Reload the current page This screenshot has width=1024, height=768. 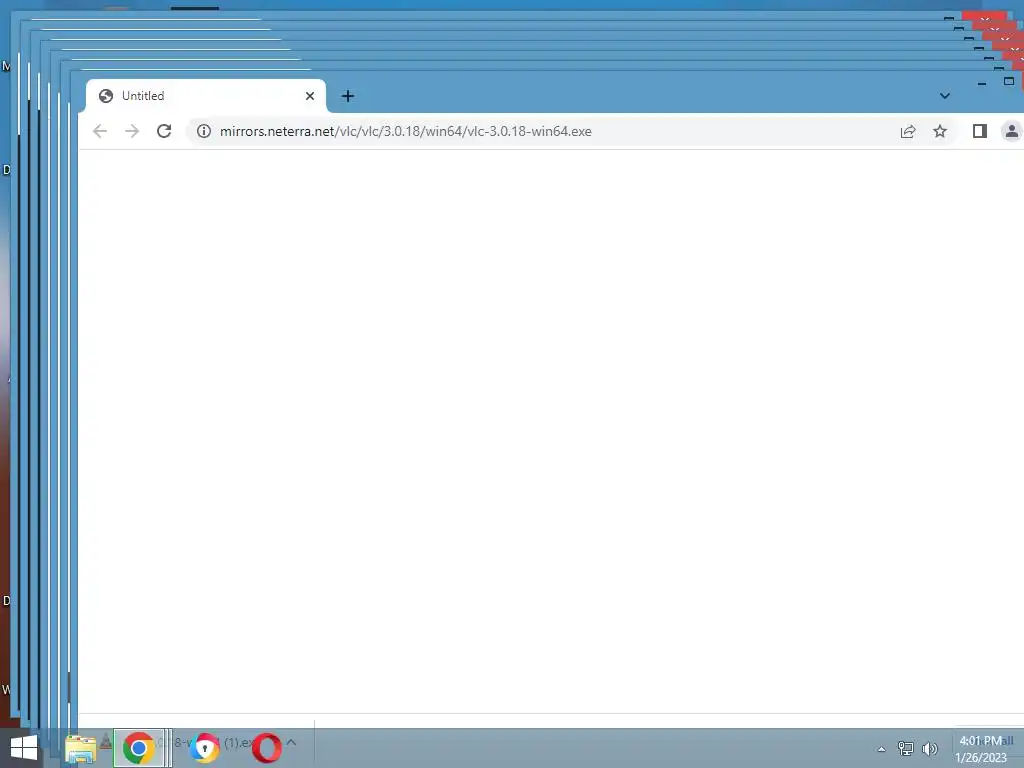click(x=164, y=131)
